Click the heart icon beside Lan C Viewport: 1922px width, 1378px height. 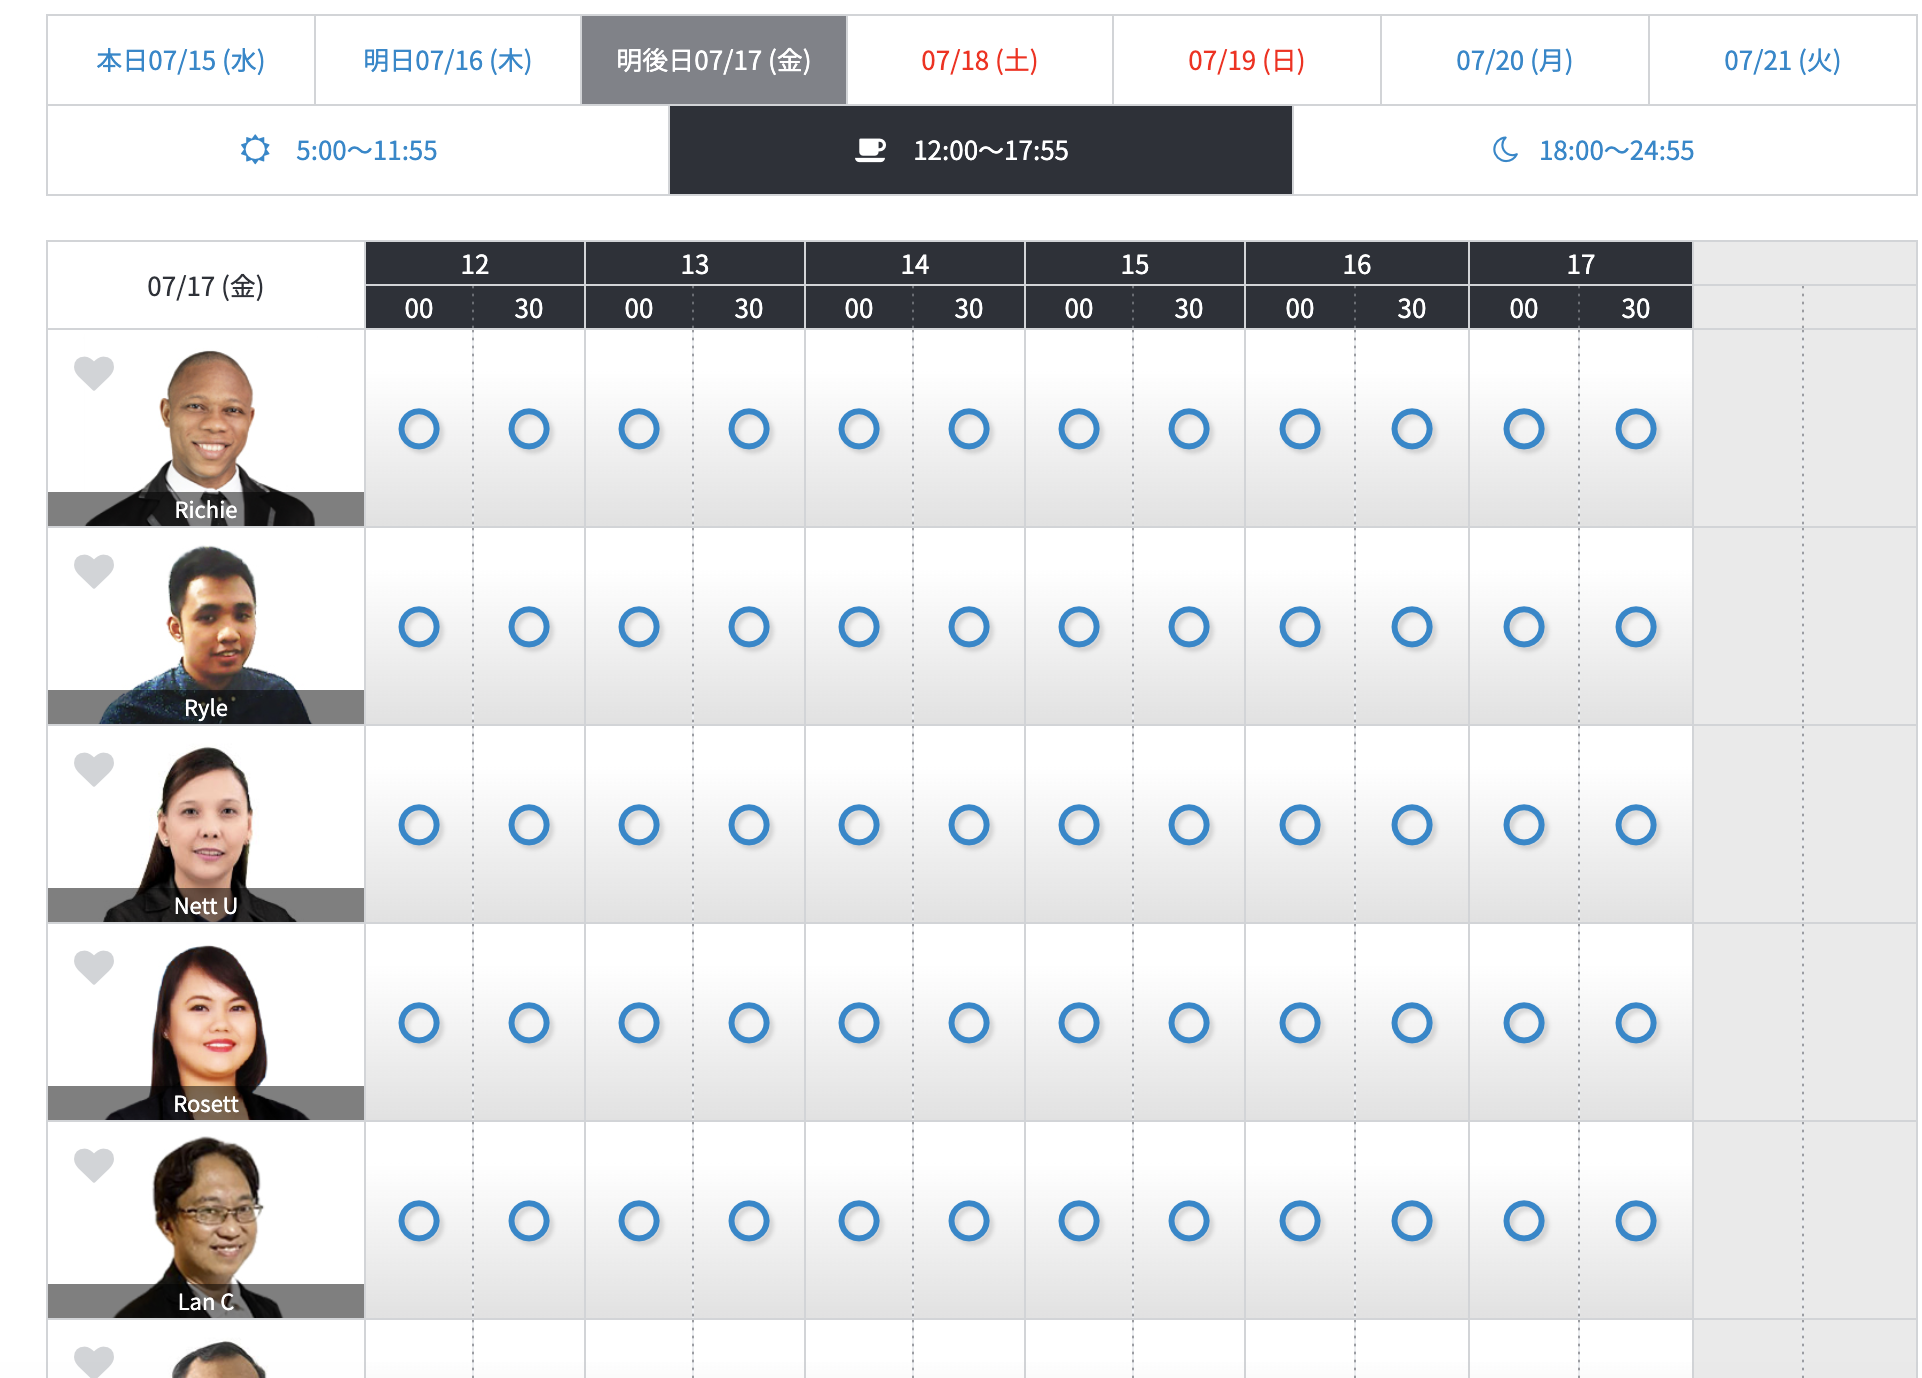tap(94, 1164)
